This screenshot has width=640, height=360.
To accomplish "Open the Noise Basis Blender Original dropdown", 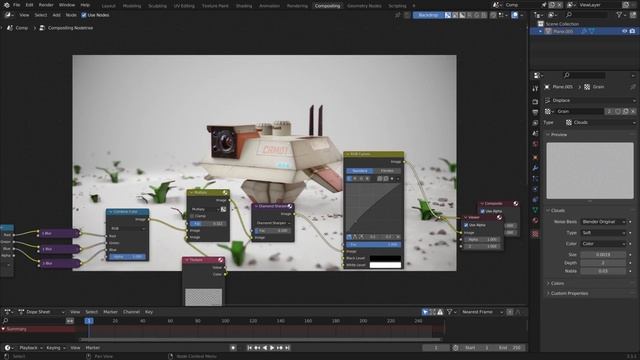I will tap(603, 222).
